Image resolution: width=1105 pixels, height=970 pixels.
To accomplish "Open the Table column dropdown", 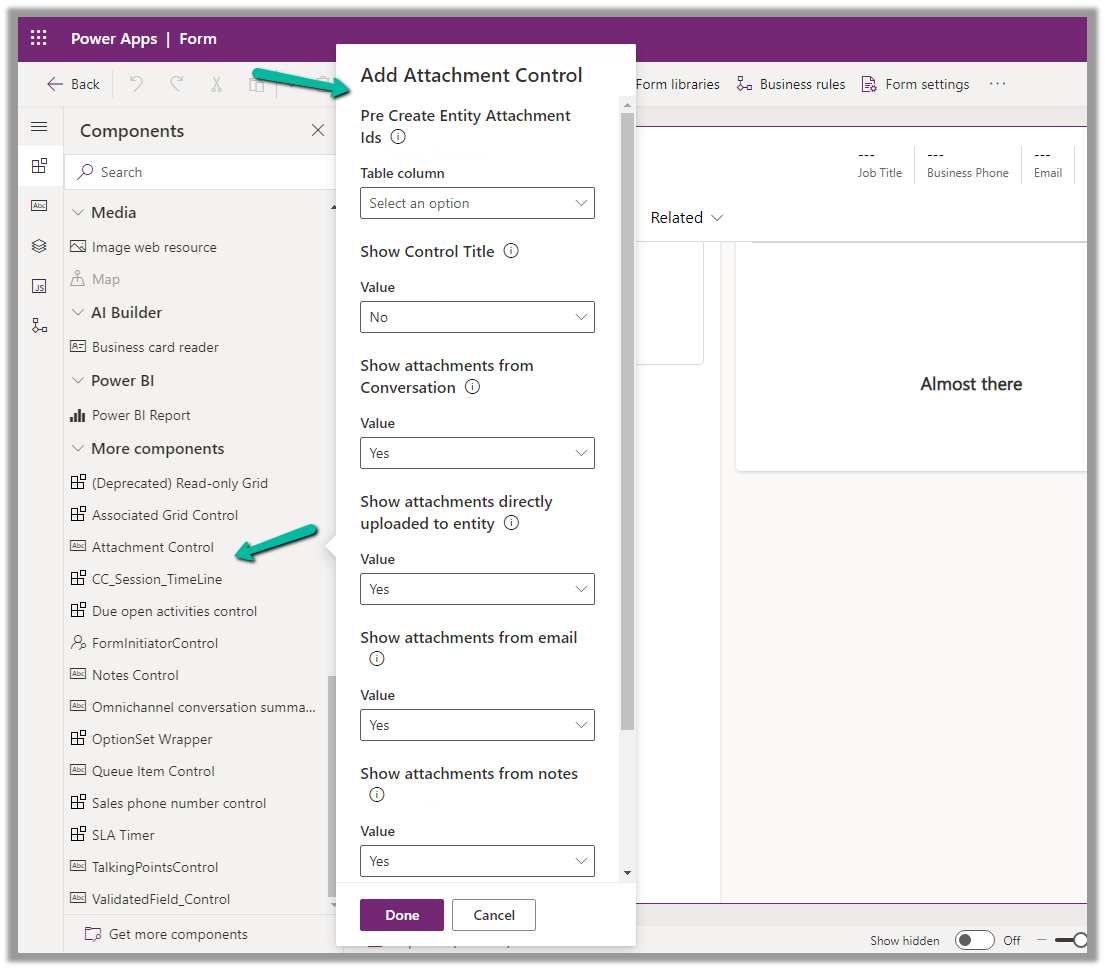I will tap(477, 203).
